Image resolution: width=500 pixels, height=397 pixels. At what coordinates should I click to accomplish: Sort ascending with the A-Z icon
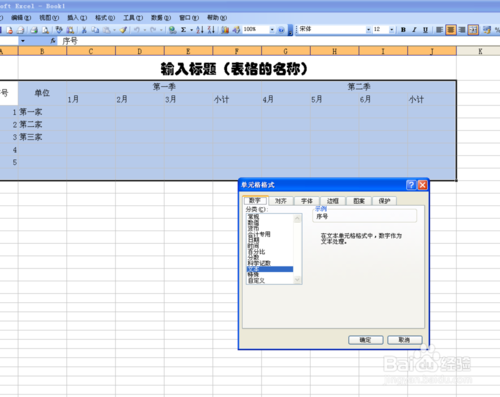[200, 30]
